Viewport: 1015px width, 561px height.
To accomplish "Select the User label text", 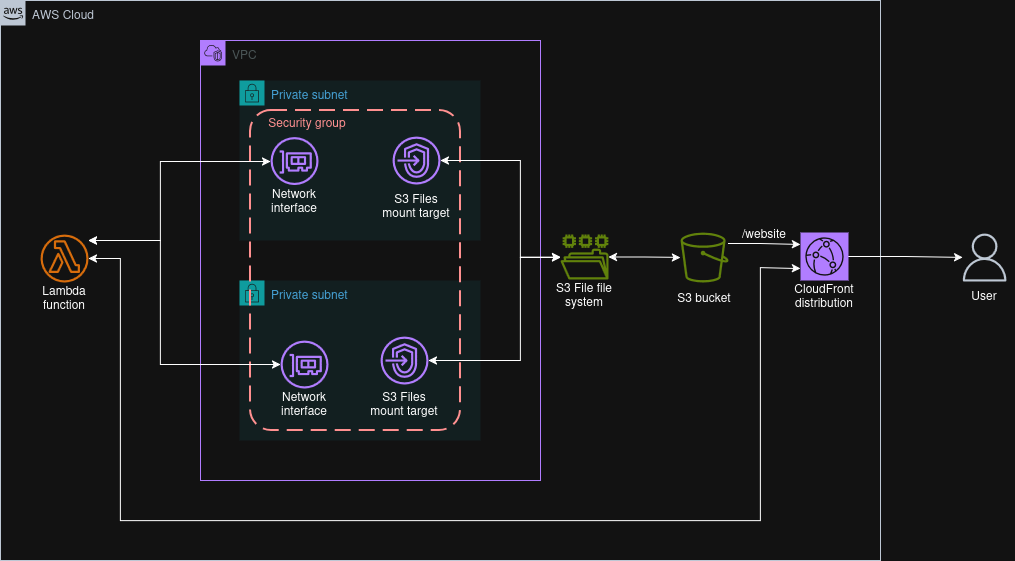I will (984, 296).
